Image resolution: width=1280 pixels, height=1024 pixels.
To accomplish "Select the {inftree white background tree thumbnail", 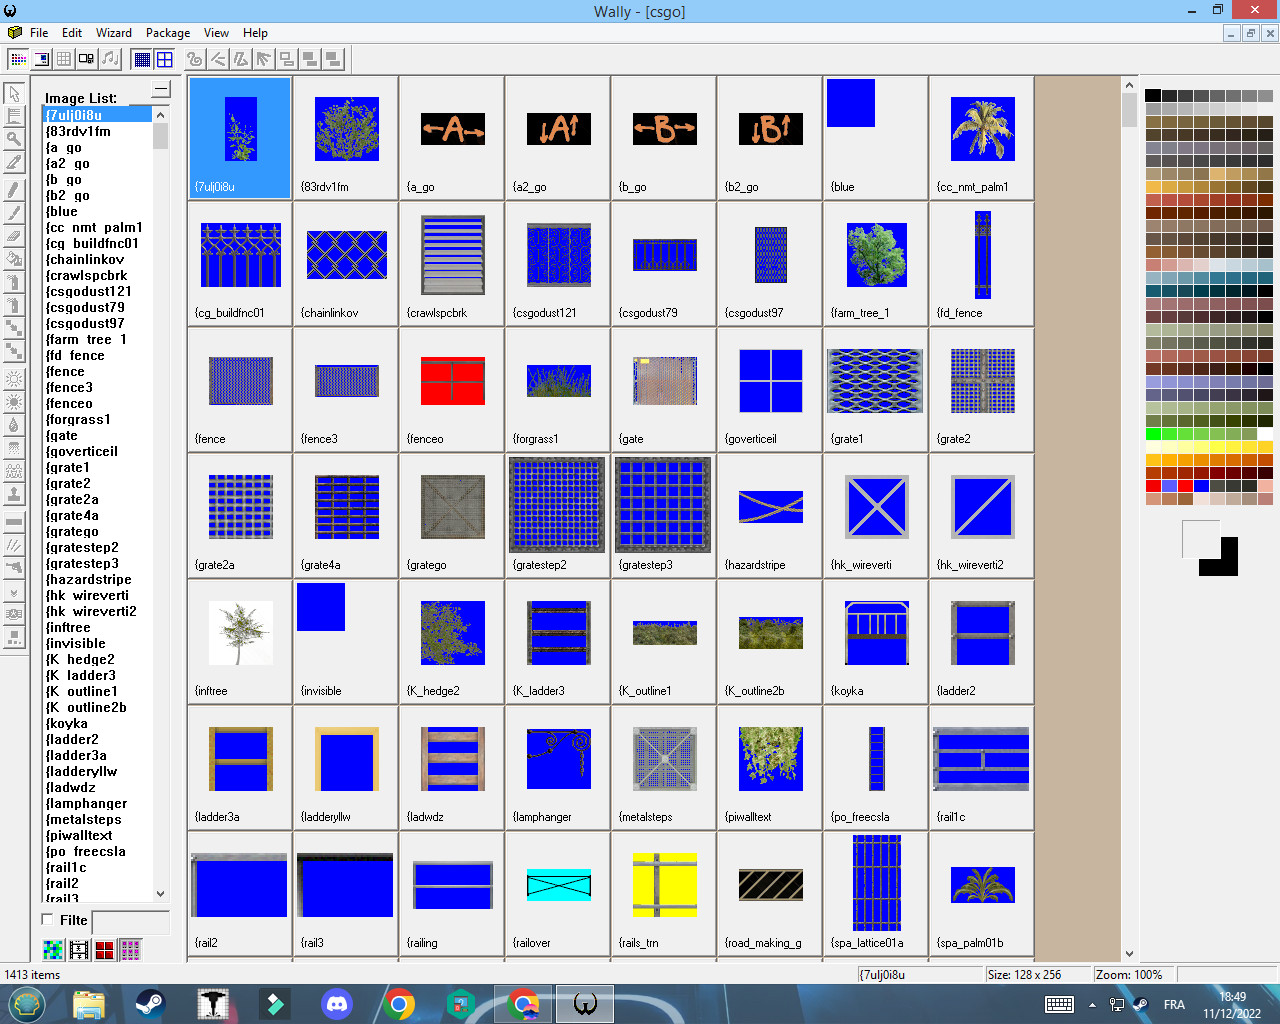I will [240, 641].
